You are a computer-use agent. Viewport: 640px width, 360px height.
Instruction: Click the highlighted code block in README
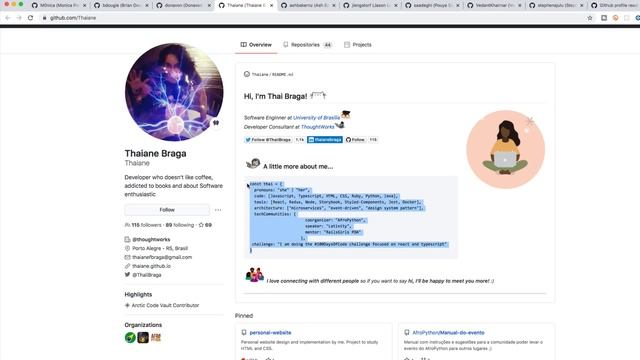[351, 218]
